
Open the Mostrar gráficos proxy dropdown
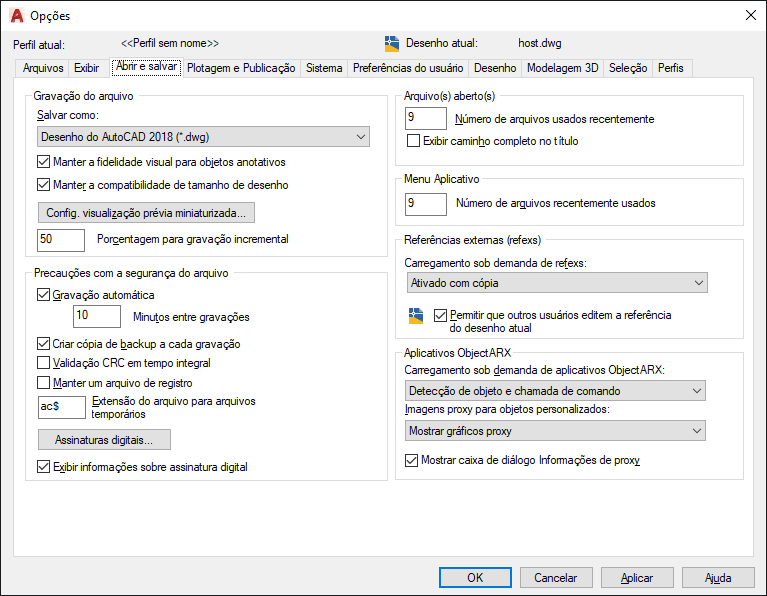pos(555,431)
